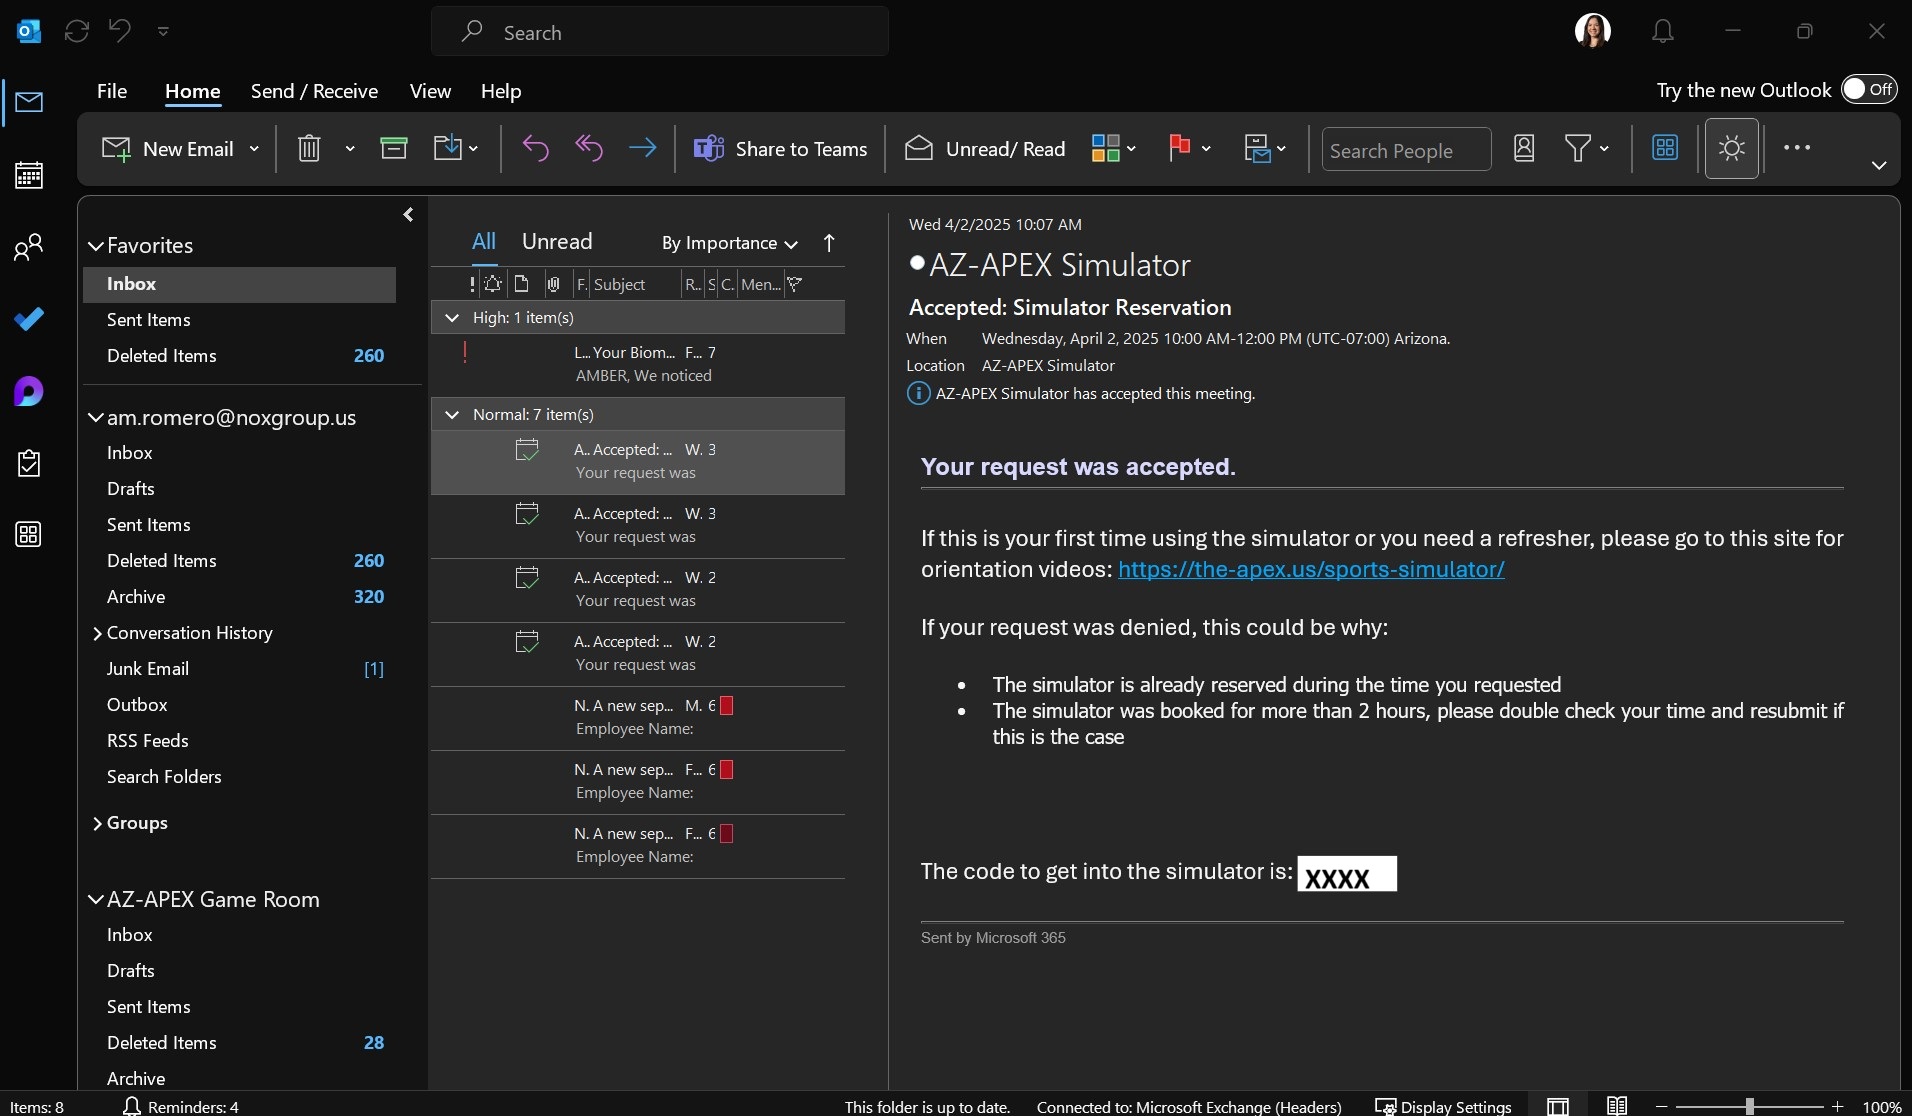This screenshot has height=1116, width=1912.
Task: Expand the ribbon with bottom-right chevron
Action: [1879, 165]
